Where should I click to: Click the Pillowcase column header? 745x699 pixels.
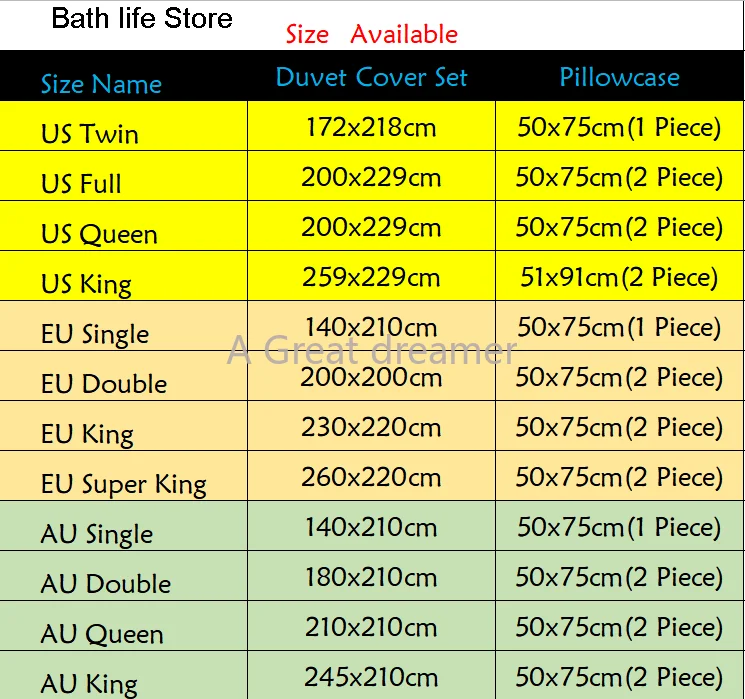coord(619,78)
